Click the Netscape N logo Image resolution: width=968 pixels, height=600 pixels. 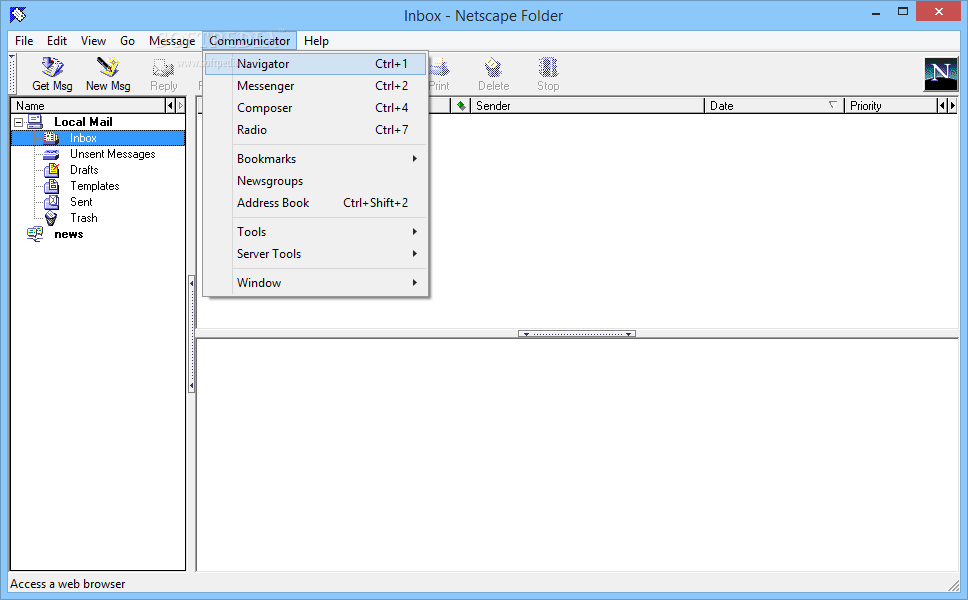(x=939, y=72)
